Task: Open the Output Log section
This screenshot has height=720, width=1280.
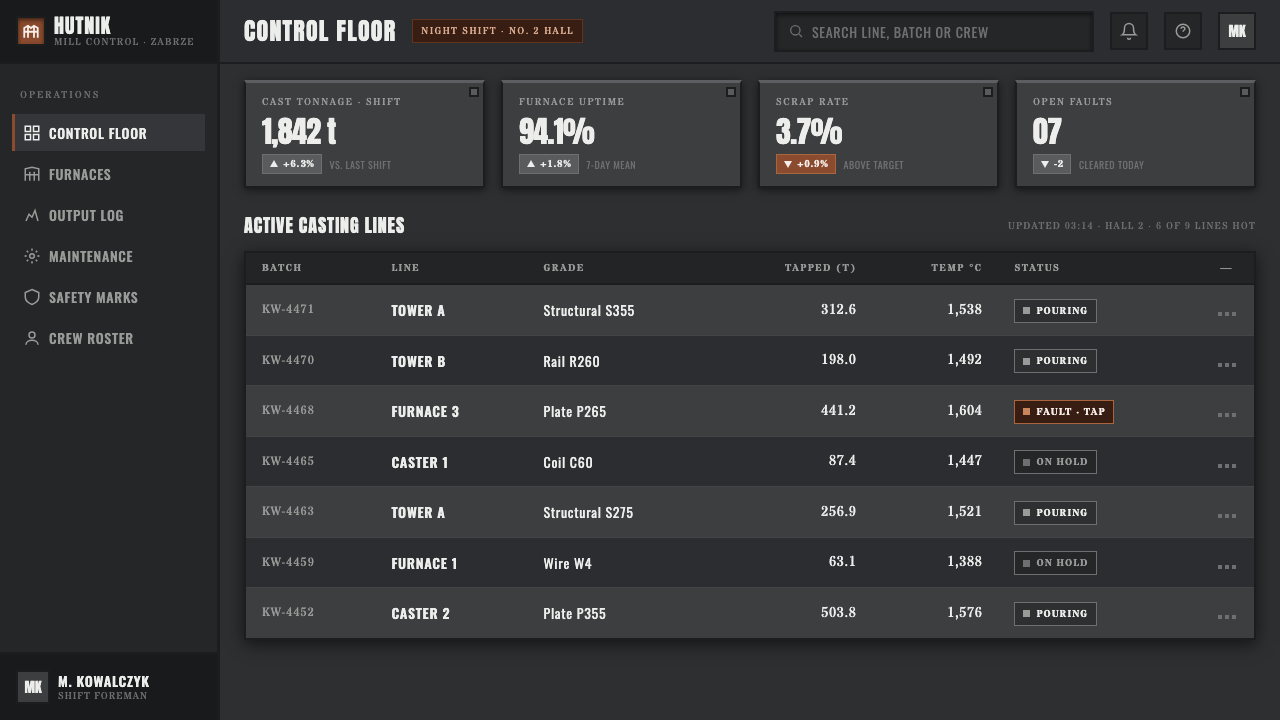Action: click(x=108, y=215)
